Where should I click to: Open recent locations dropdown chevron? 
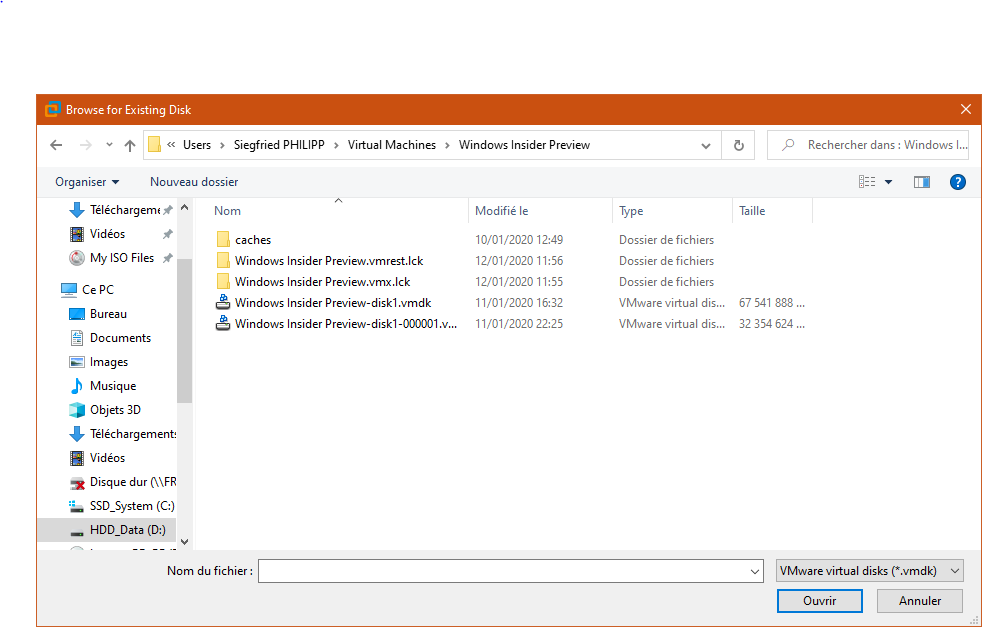109,145
